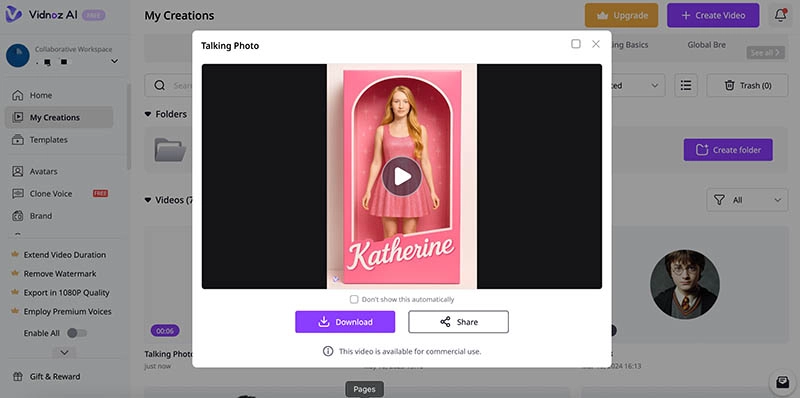Click the Home house icon

point(17,95)
